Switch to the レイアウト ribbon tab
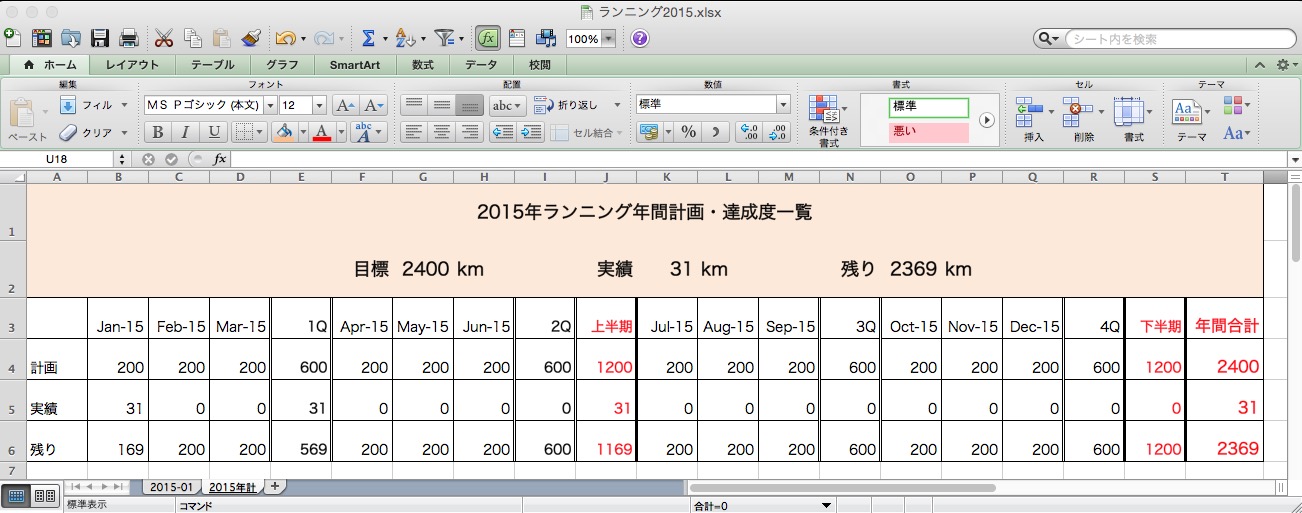1302x513 pixels. coord(132,65)
